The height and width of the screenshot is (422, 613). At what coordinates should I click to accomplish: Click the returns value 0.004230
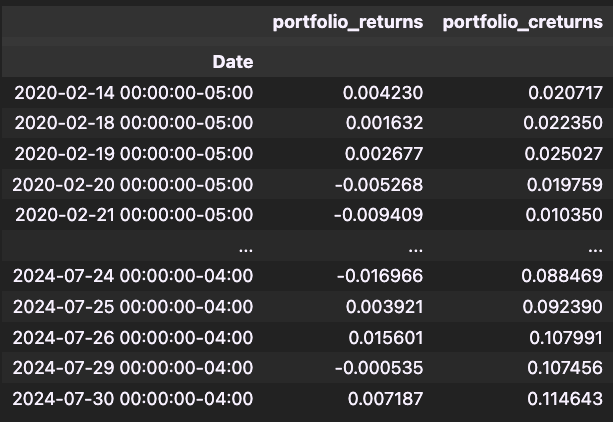[383, 93]
